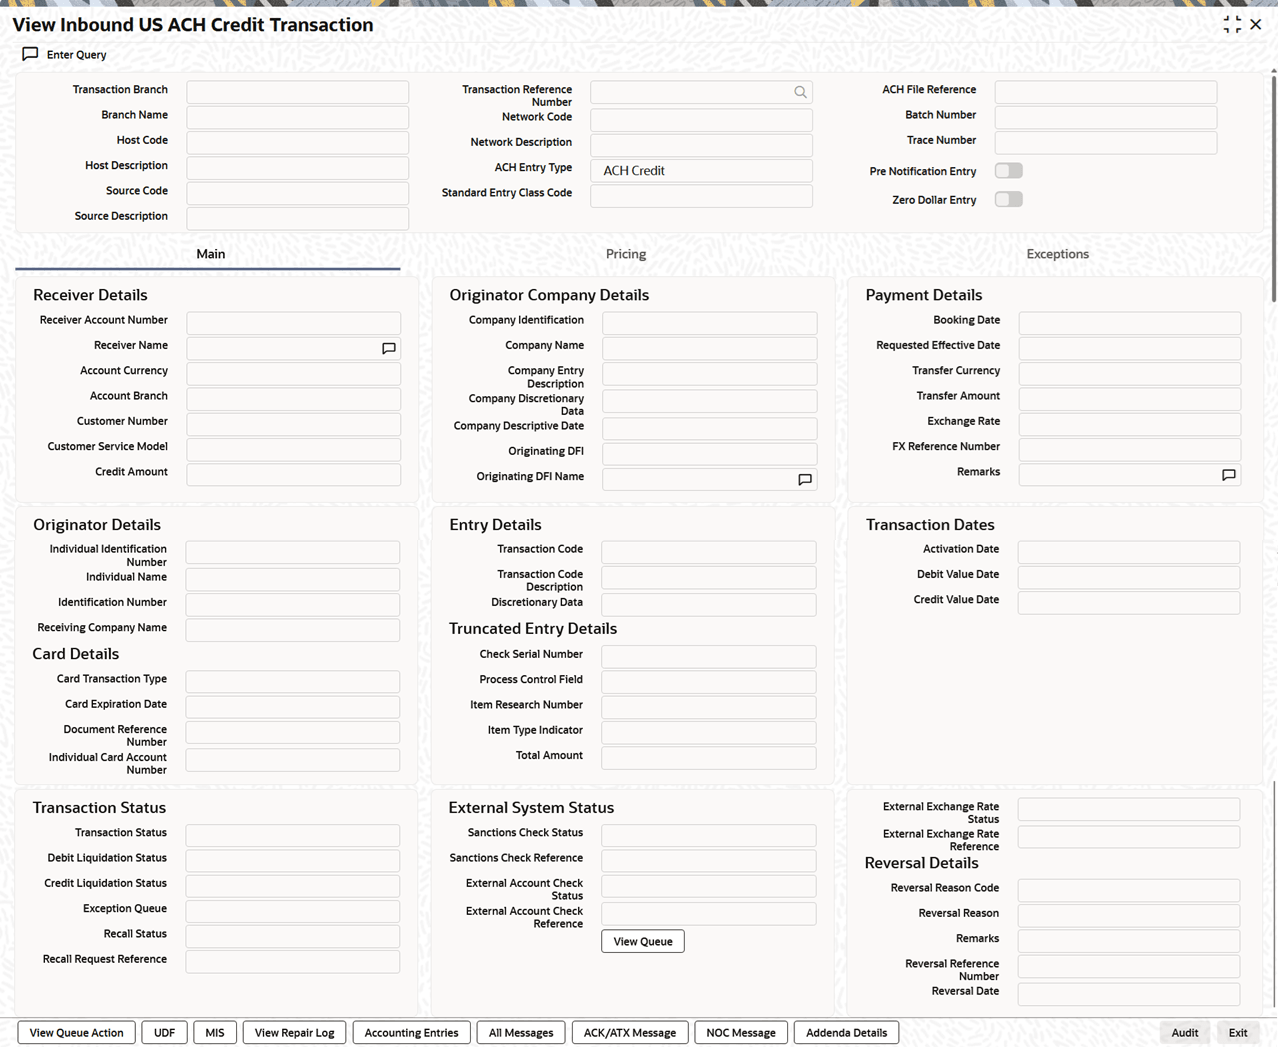Open View Repair Log
This screenshot has height=1047, width=1278.
pyautogui.click(x=295, y=1033)
